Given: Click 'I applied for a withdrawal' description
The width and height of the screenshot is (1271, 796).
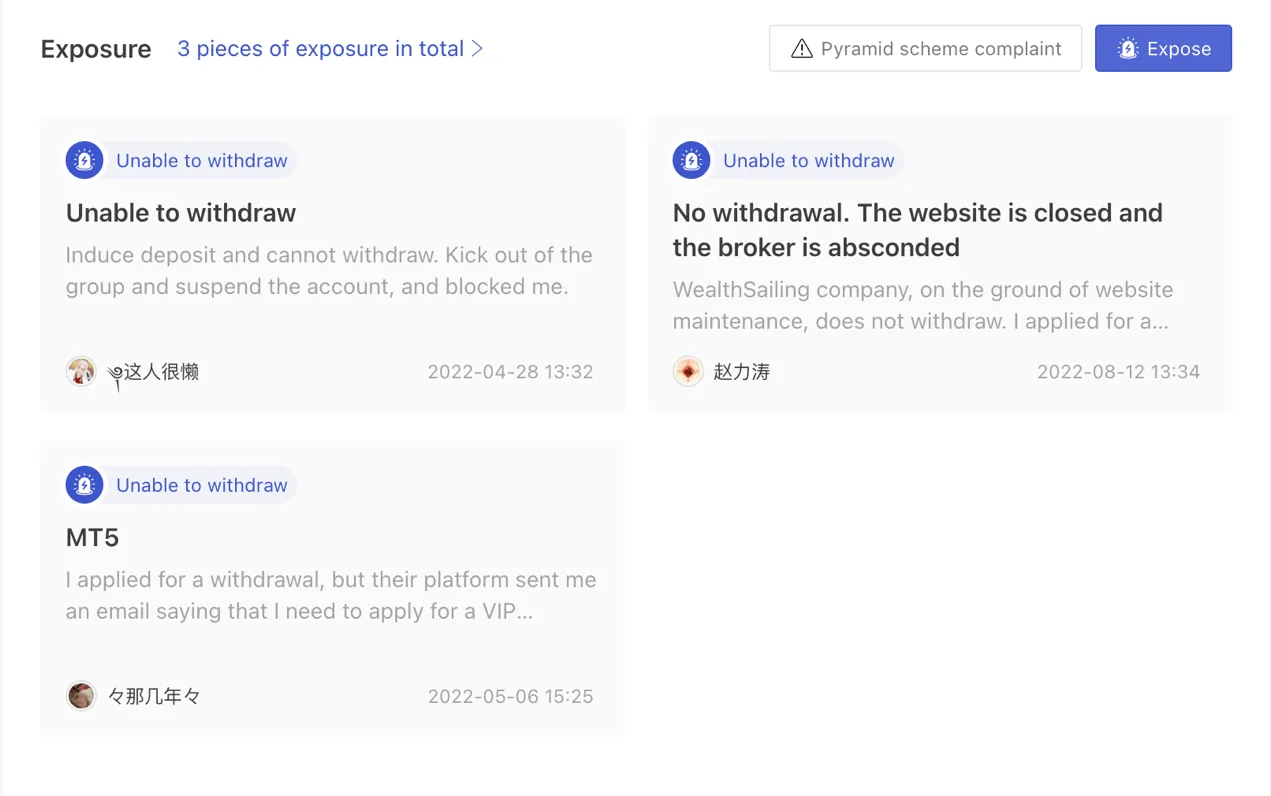Looking at the screenshot, I should [331, 595].
